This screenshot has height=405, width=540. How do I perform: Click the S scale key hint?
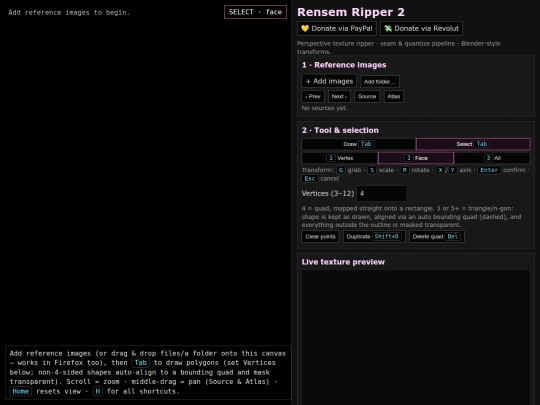coord(372,170)
